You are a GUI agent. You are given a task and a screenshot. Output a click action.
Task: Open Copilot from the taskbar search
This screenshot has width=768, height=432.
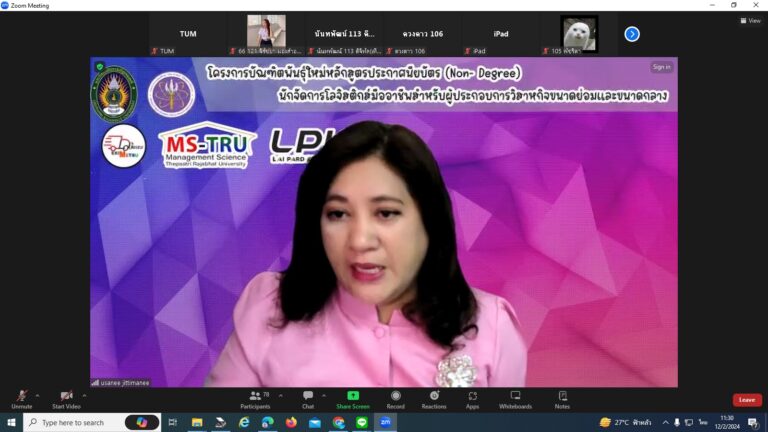(x=142, y=422)
